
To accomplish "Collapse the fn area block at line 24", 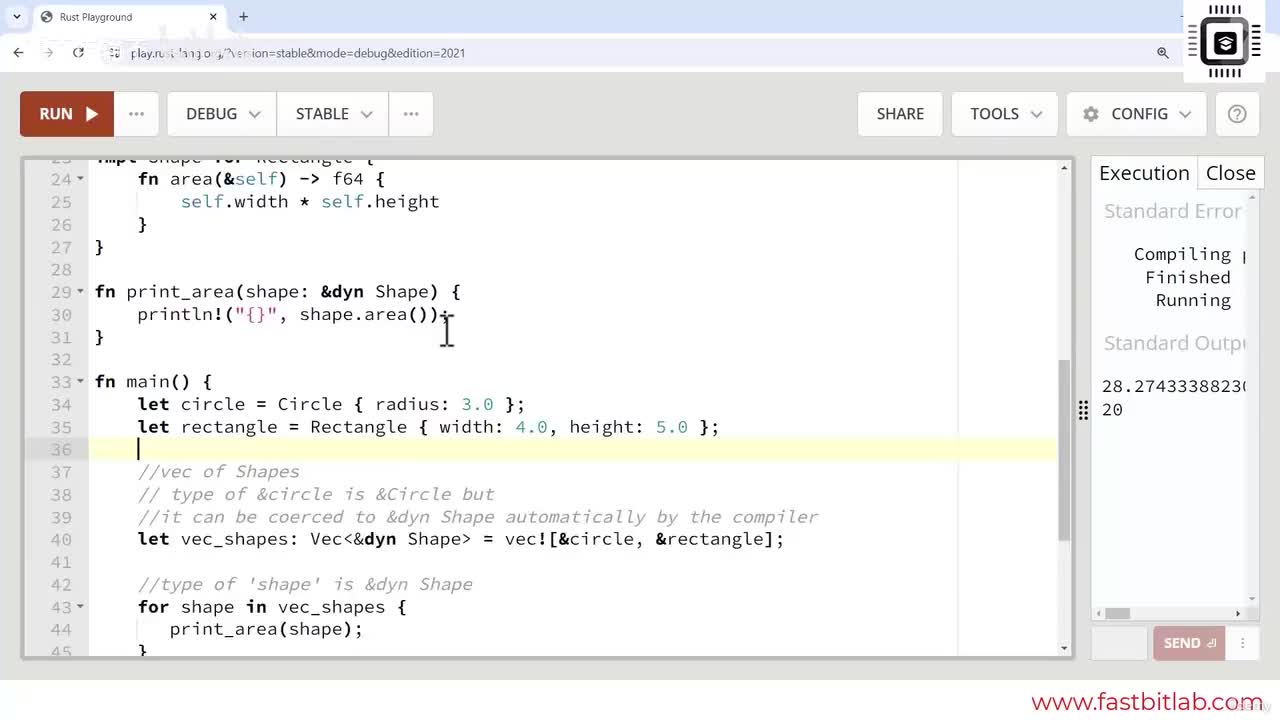I will 81,180.
